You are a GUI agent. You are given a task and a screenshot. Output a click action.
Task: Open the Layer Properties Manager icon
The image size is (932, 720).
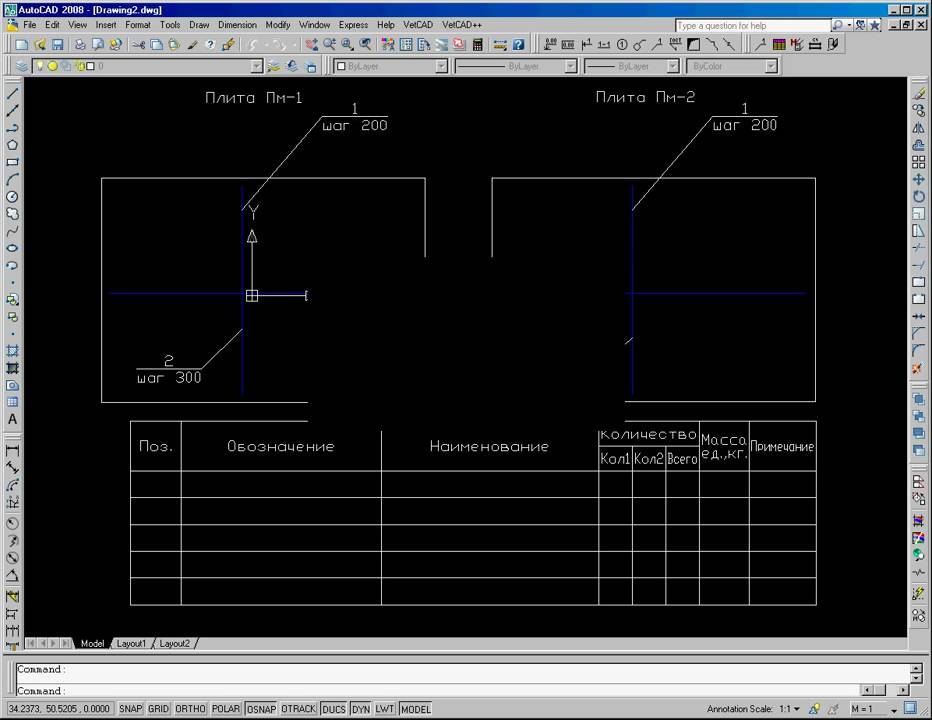pos(22,66)
